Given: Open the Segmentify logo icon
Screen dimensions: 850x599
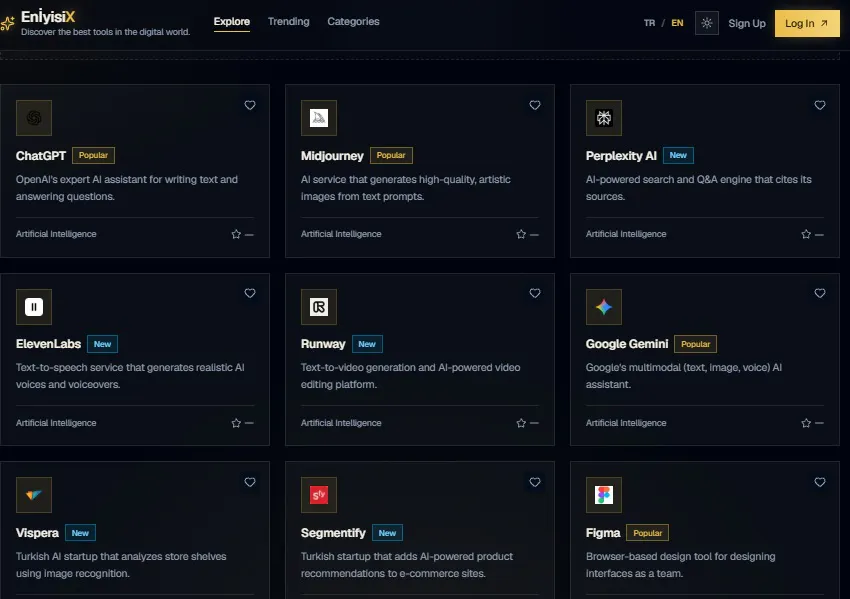Looking at the screenshot, I should pyautogui.click(x=319, y=495).
